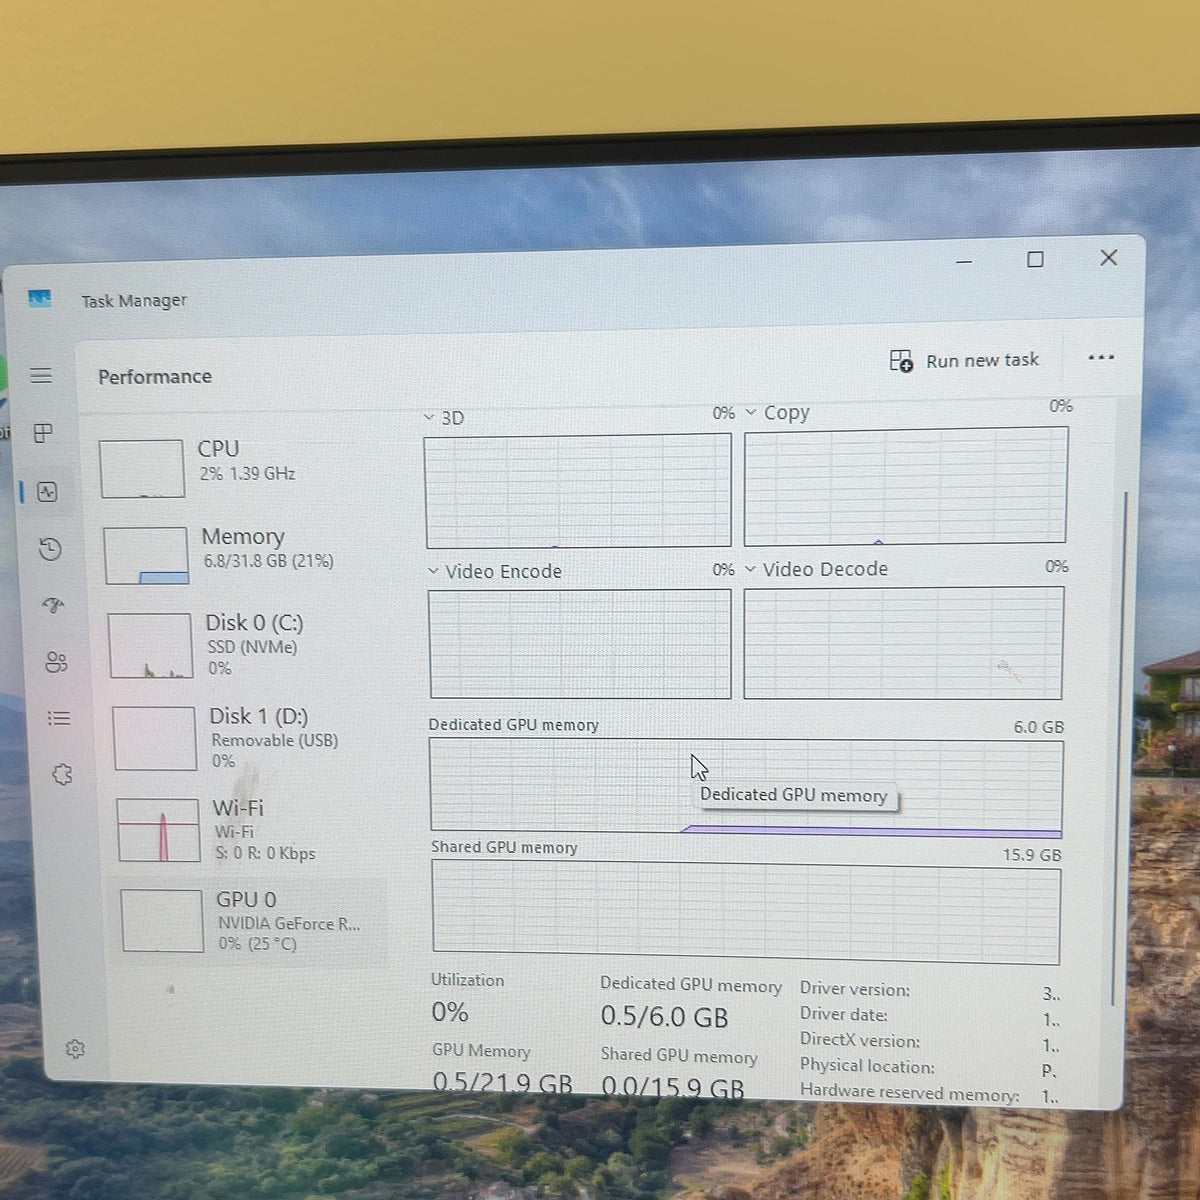The width and height of the screenshot is (1200, 1200).
Task: Click the 15.9 GB graph maximum label
Action: [x=1032, y=855]
